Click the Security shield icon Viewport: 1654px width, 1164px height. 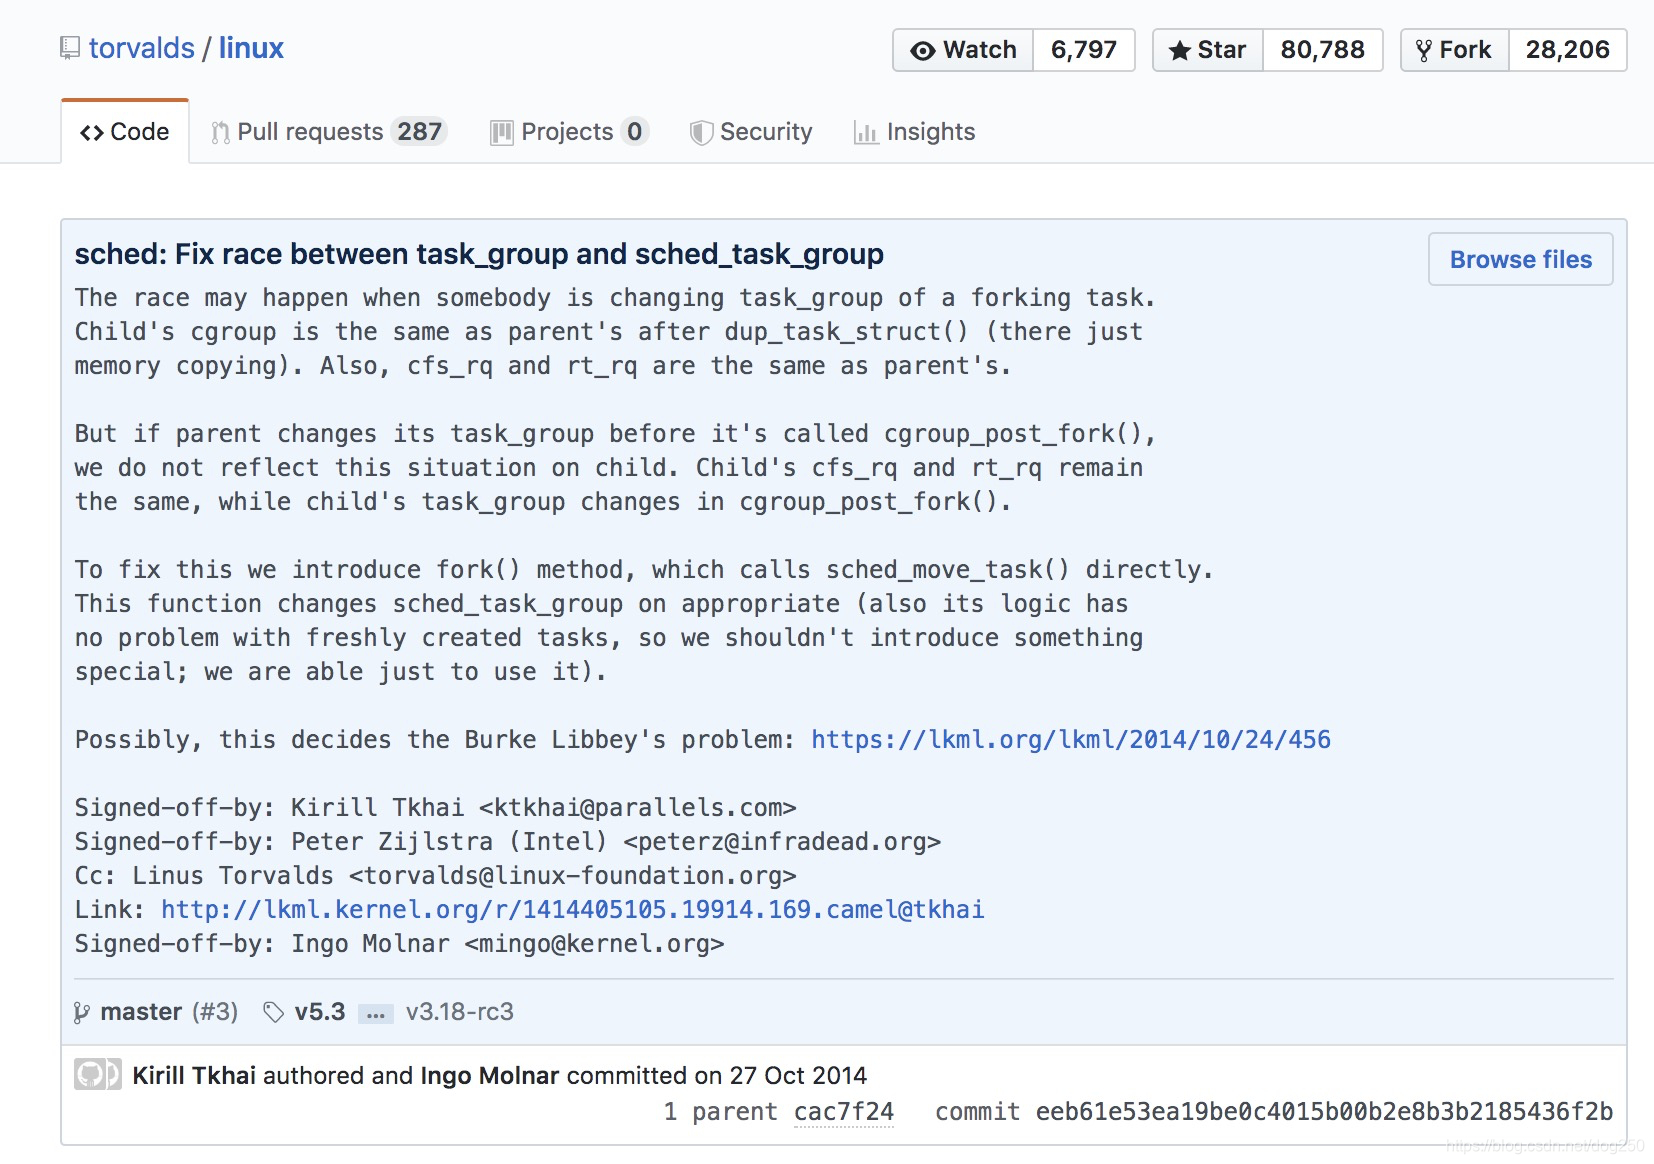coord(701,133)
